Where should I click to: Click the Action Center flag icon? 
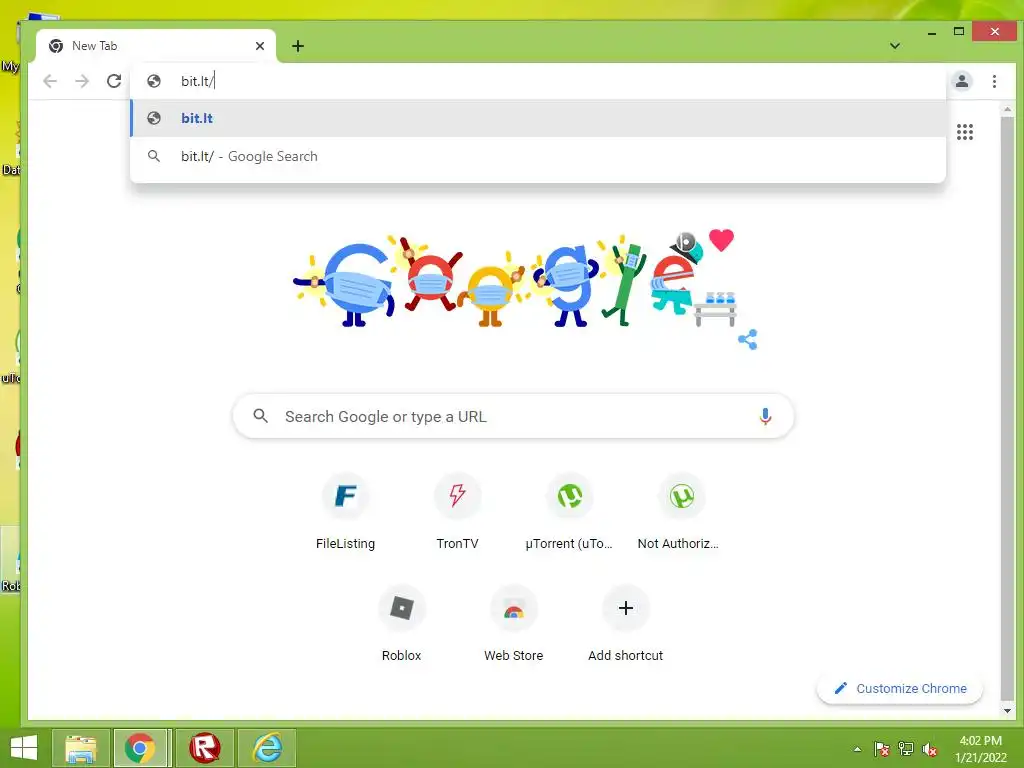click(881, 749)
